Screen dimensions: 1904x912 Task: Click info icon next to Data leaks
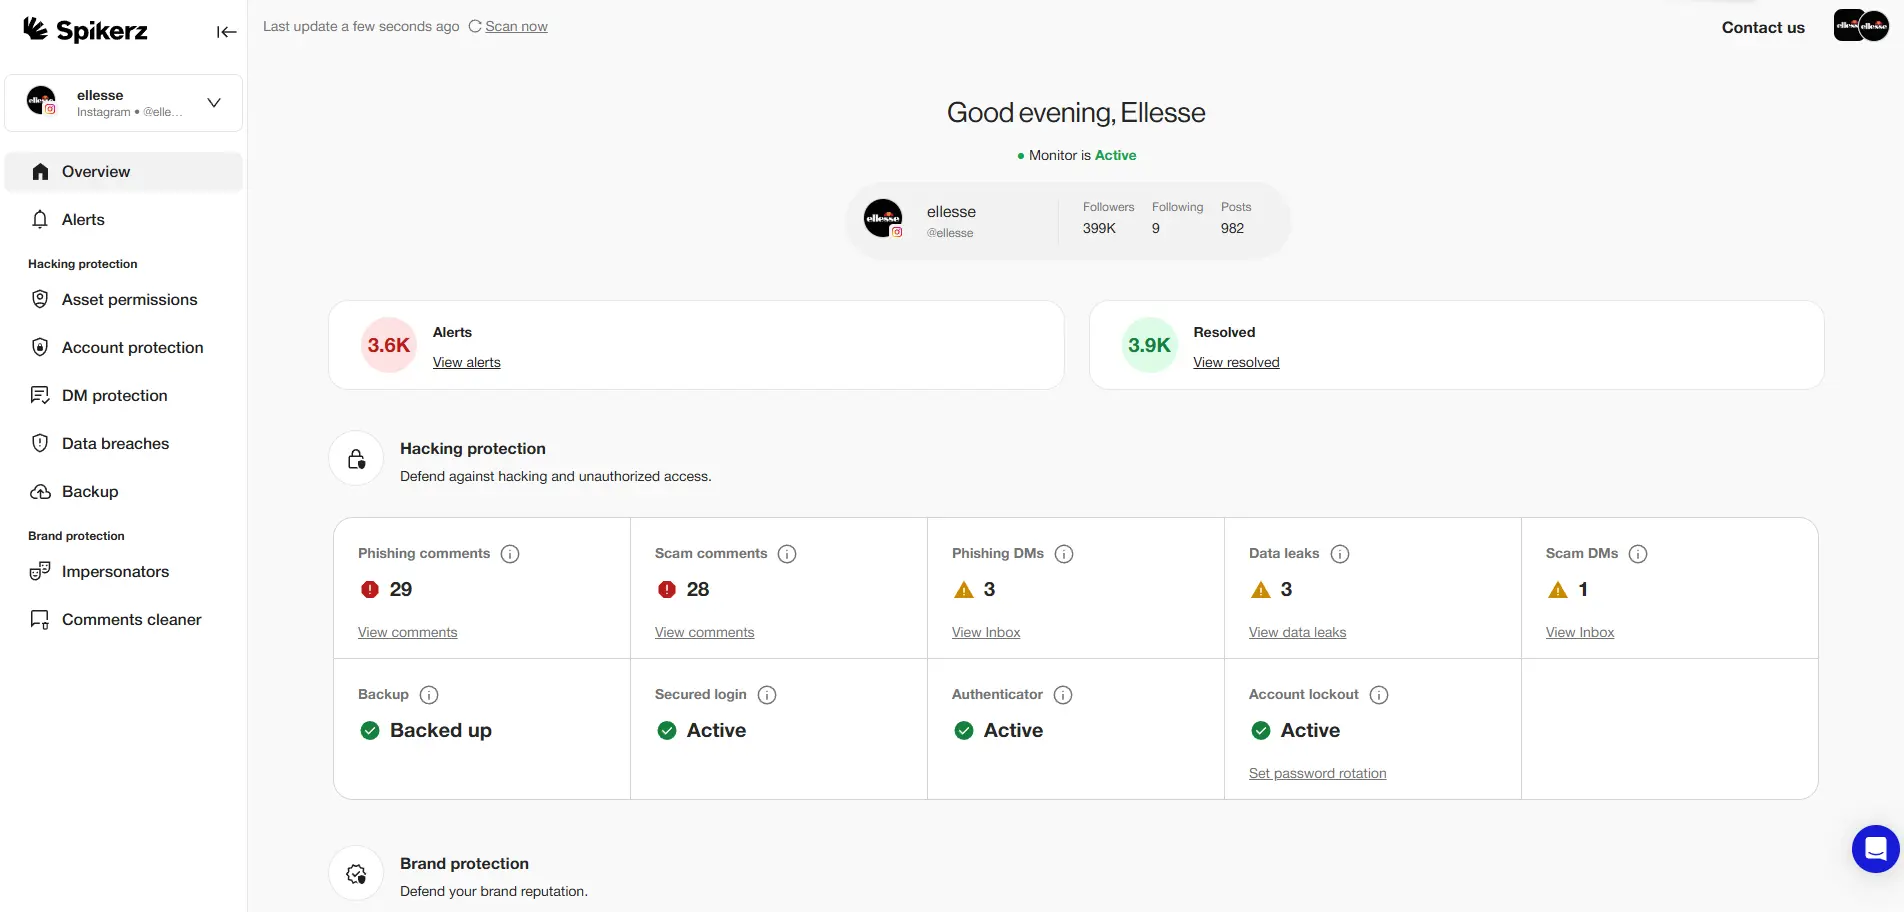pyautogui.click(x=1340, y=554)
